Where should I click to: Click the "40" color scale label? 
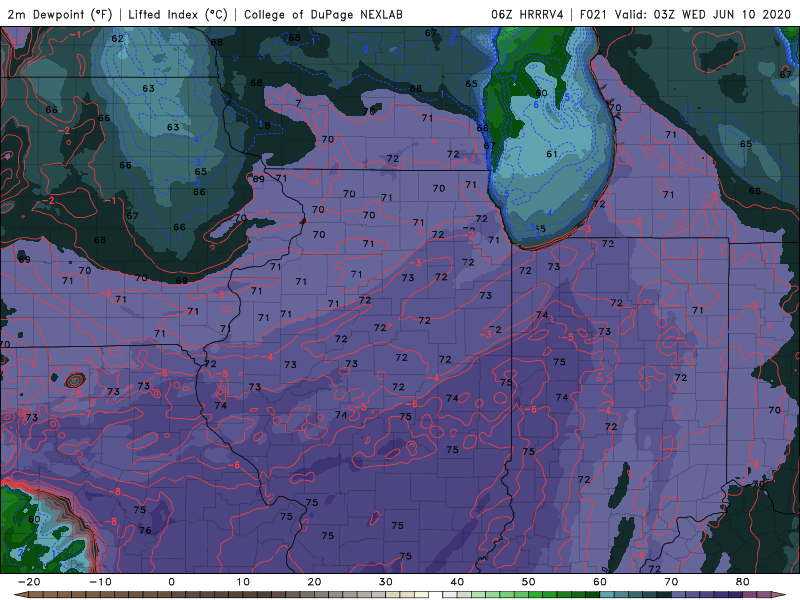pos(457,582)
